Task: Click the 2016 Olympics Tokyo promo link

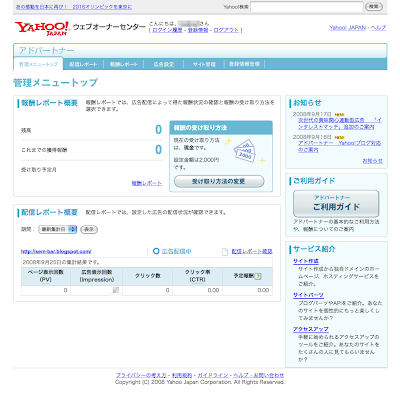Action: [x=74, y=7]
